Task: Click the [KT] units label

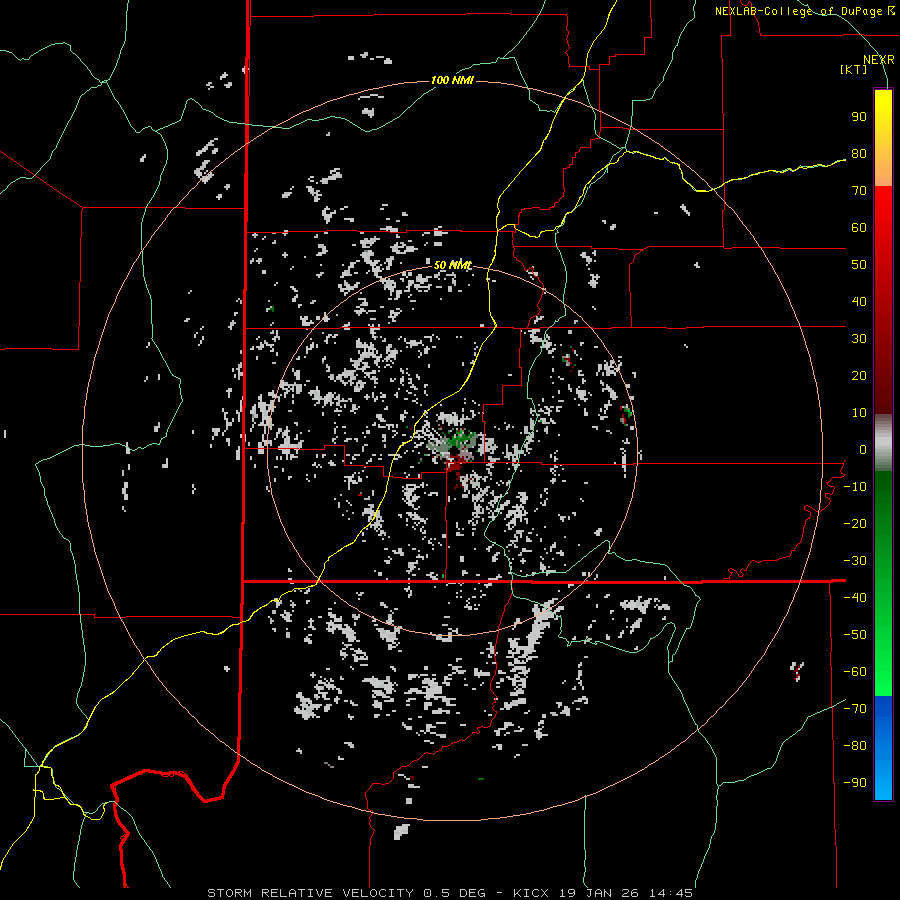Action: (x=854, y=69)
